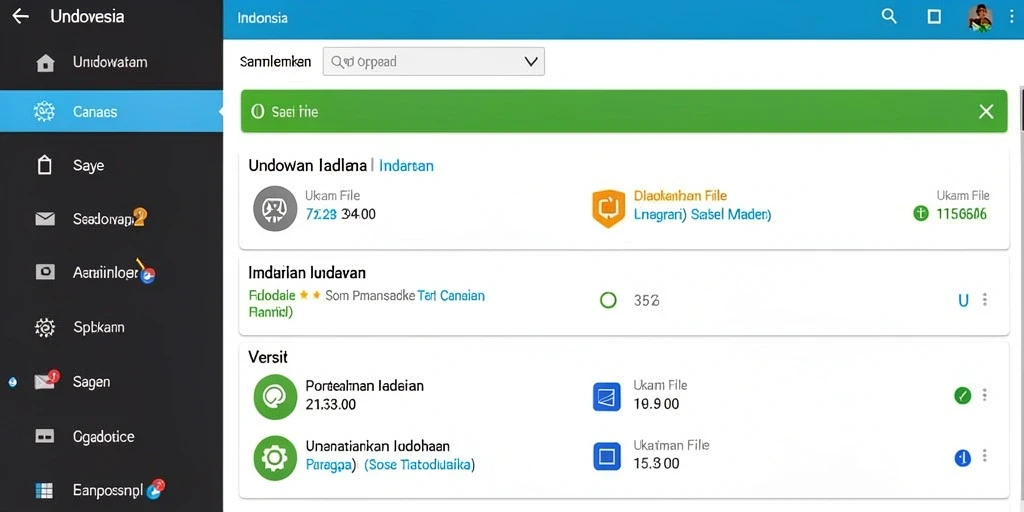Select green Portealman Iadeian chat icon

click(275, 396)
